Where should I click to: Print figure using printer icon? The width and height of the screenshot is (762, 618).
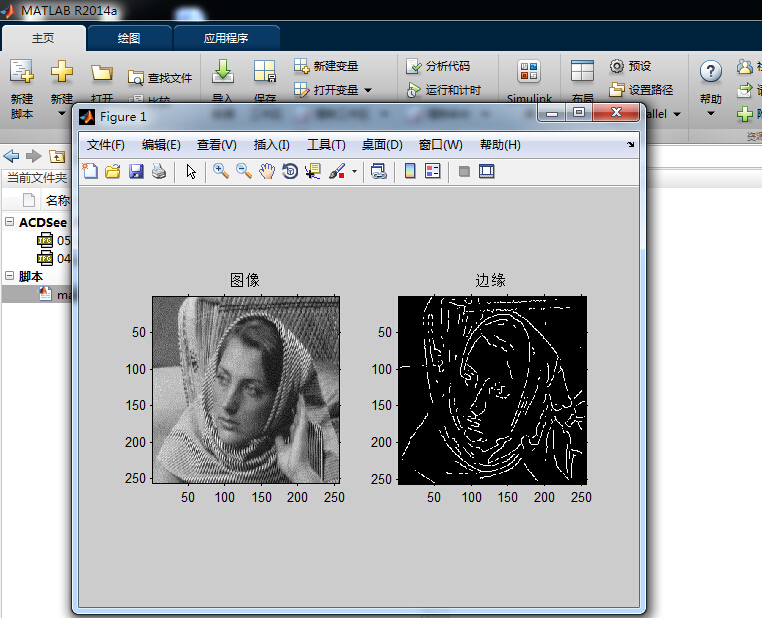[x=159, y=172]
